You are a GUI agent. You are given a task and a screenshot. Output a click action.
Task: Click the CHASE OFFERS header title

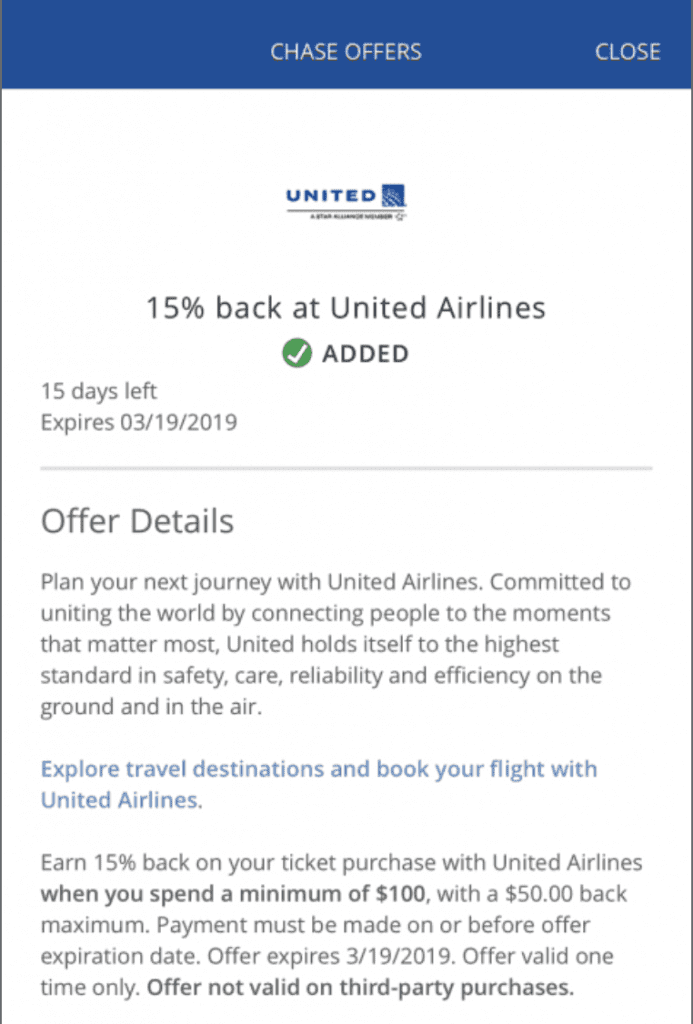click(346, 52)
